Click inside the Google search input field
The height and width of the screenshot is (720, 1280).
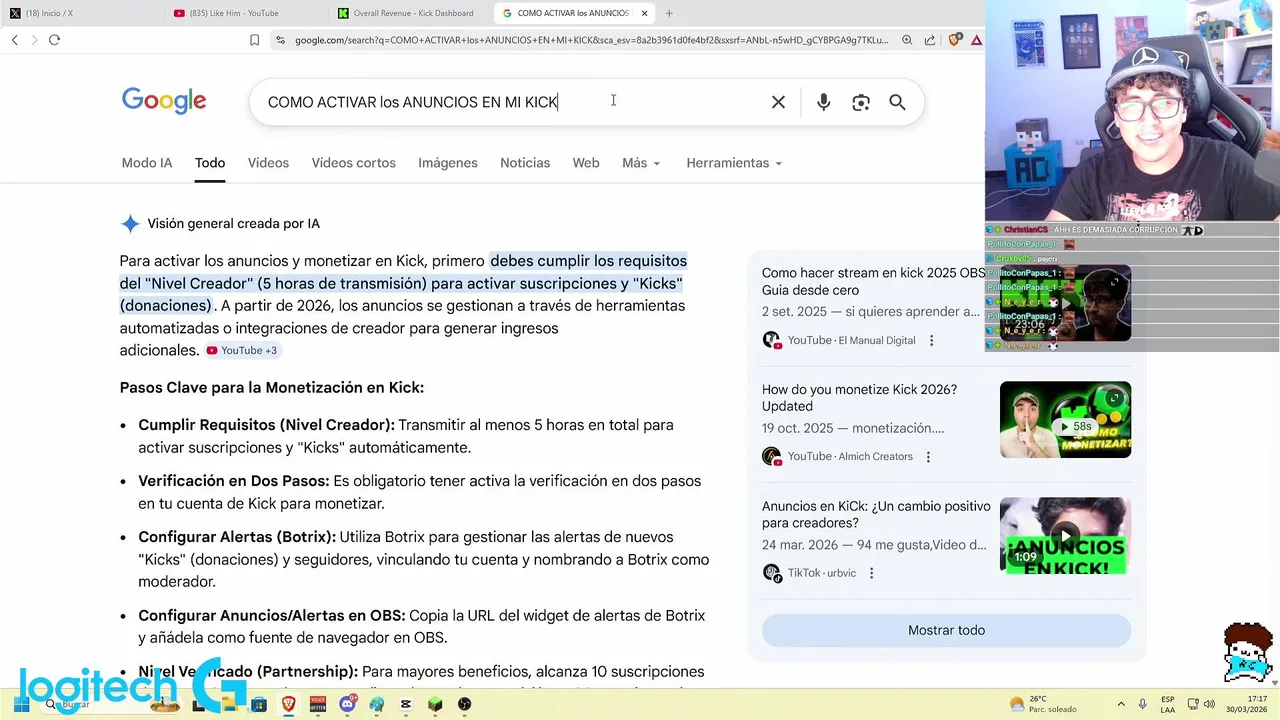510,102
